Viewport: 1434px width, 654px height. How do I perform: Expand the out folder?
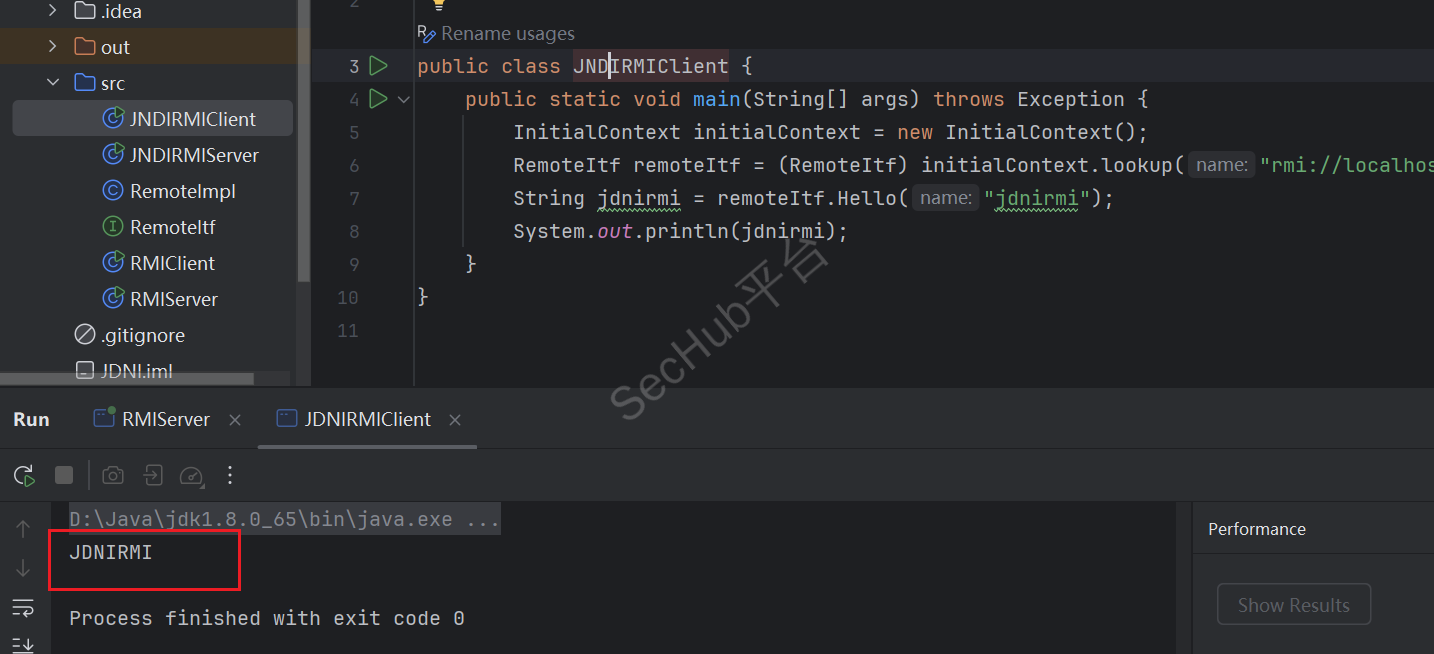point(54,47)
